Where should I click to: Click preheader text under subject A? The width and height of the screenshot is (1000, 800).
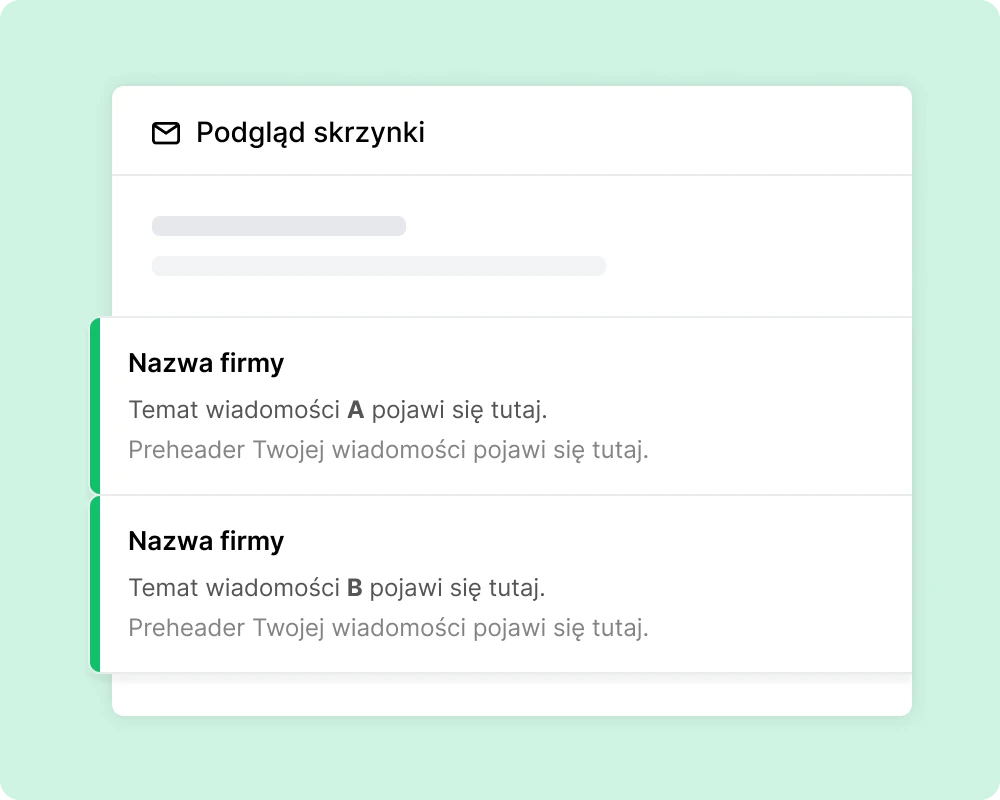coord(388,450)
